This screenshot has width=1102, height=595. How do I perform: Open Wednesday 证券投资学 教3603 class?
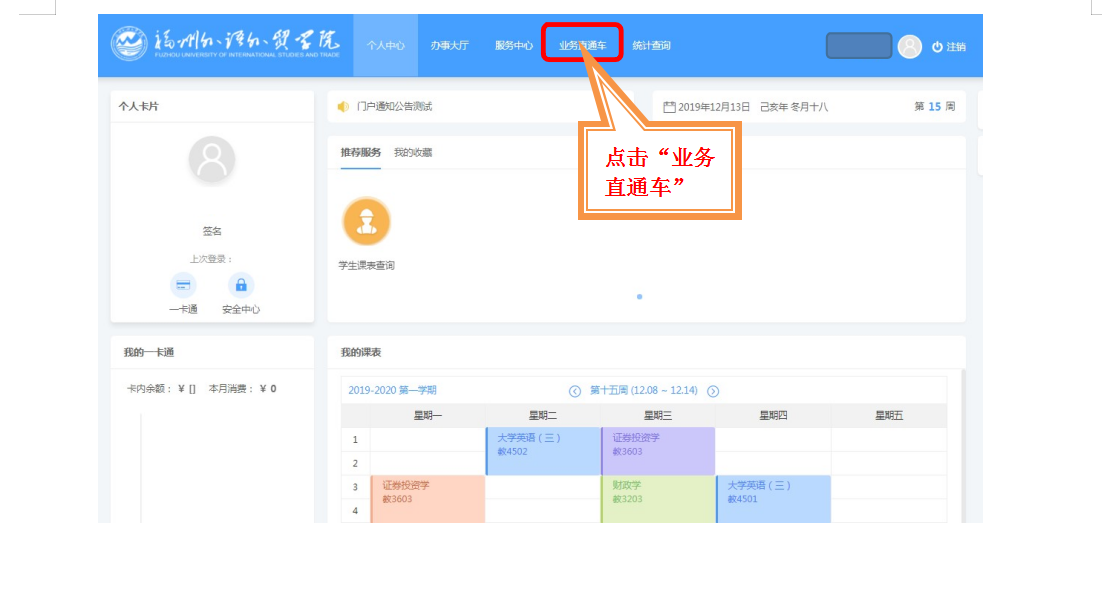tap(658, 451)
